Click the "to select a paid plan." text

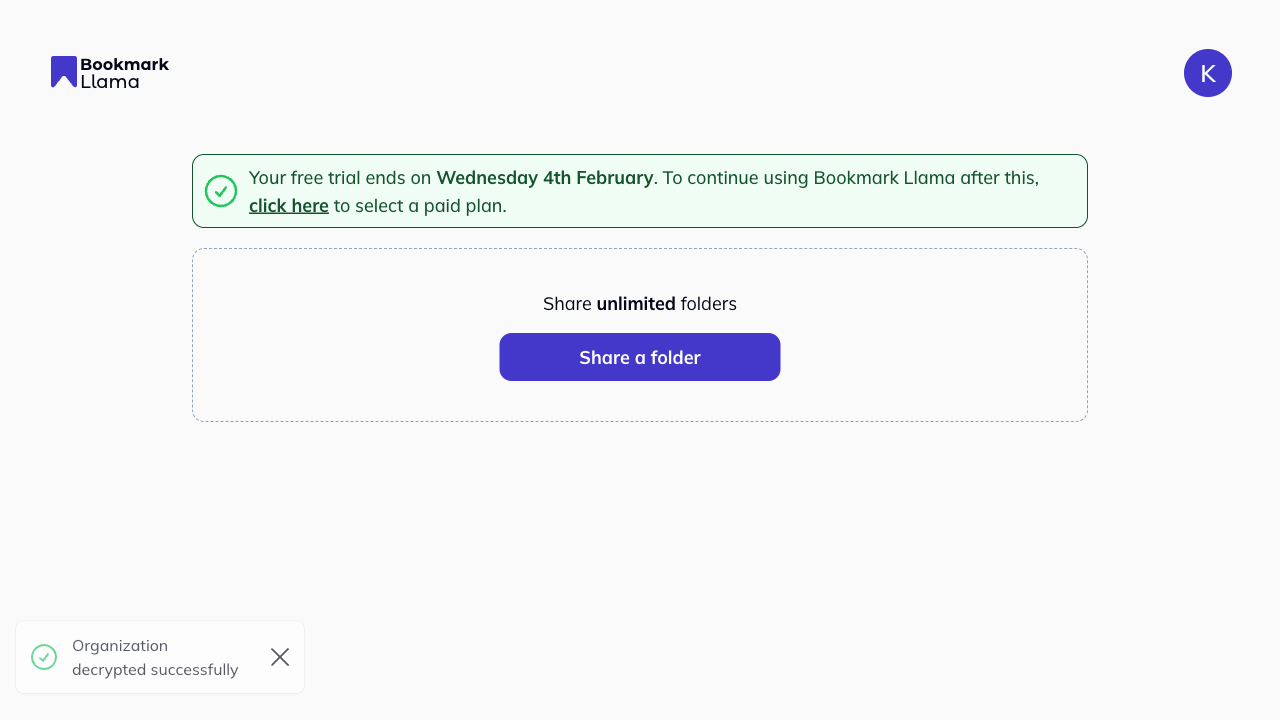(420, 206)
